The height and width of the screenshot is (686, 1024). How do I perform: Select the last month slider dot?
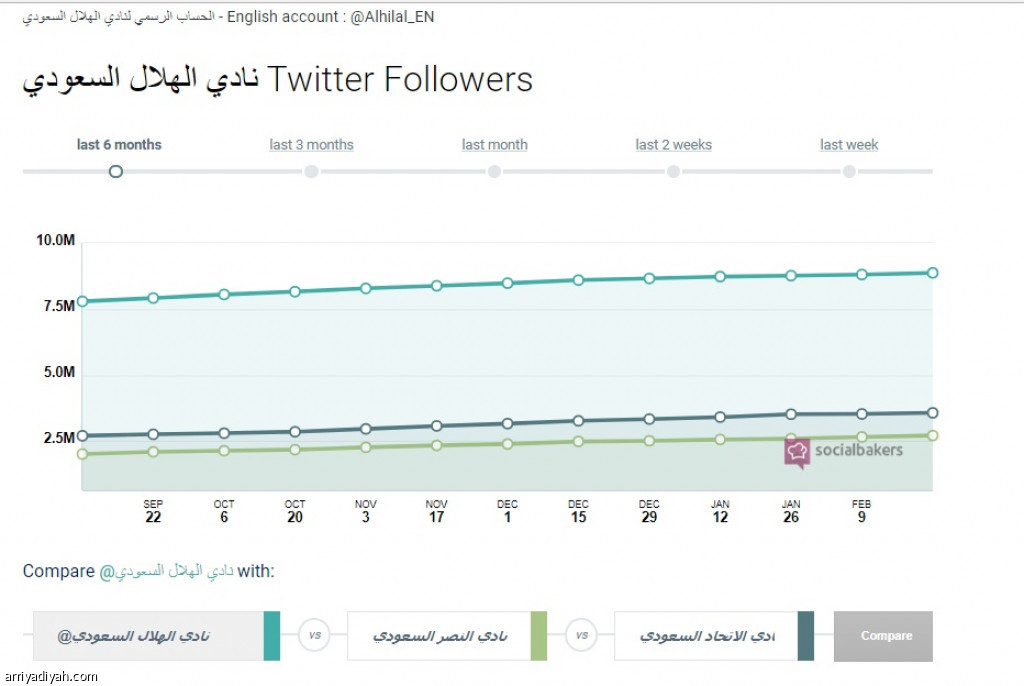click(x=494, y=171)
